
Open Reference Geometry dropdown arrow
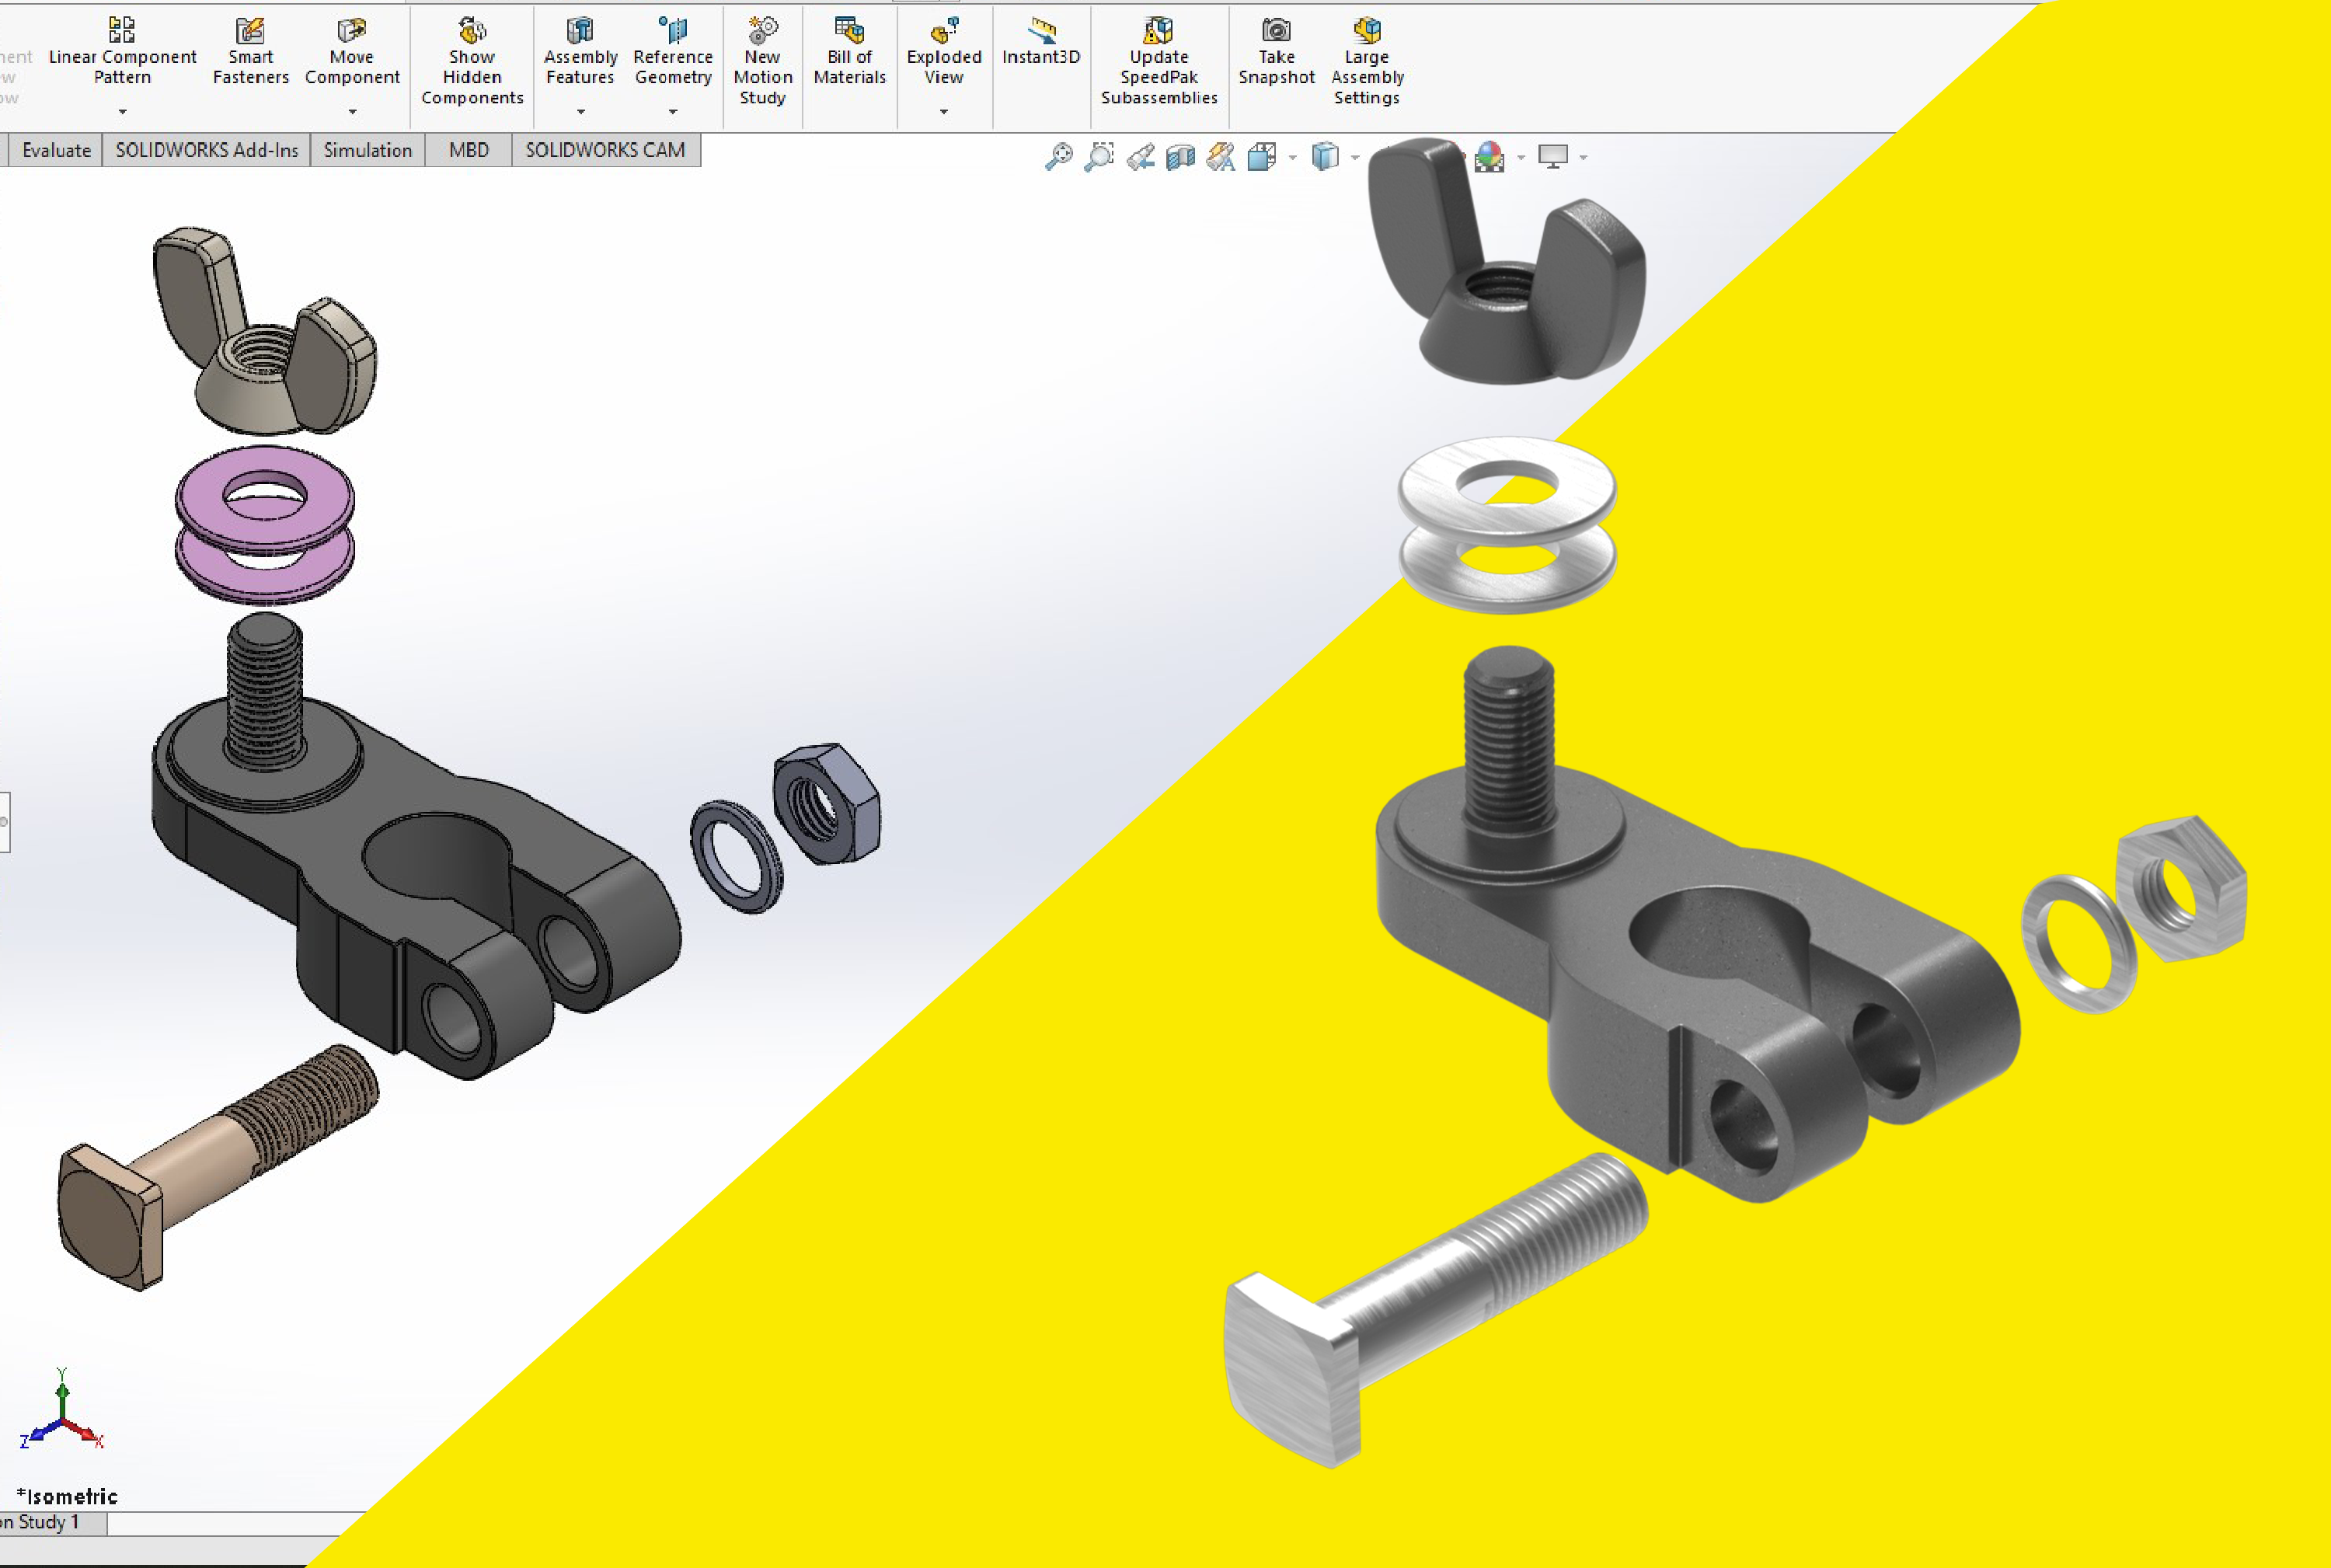[x=673, y=112]
